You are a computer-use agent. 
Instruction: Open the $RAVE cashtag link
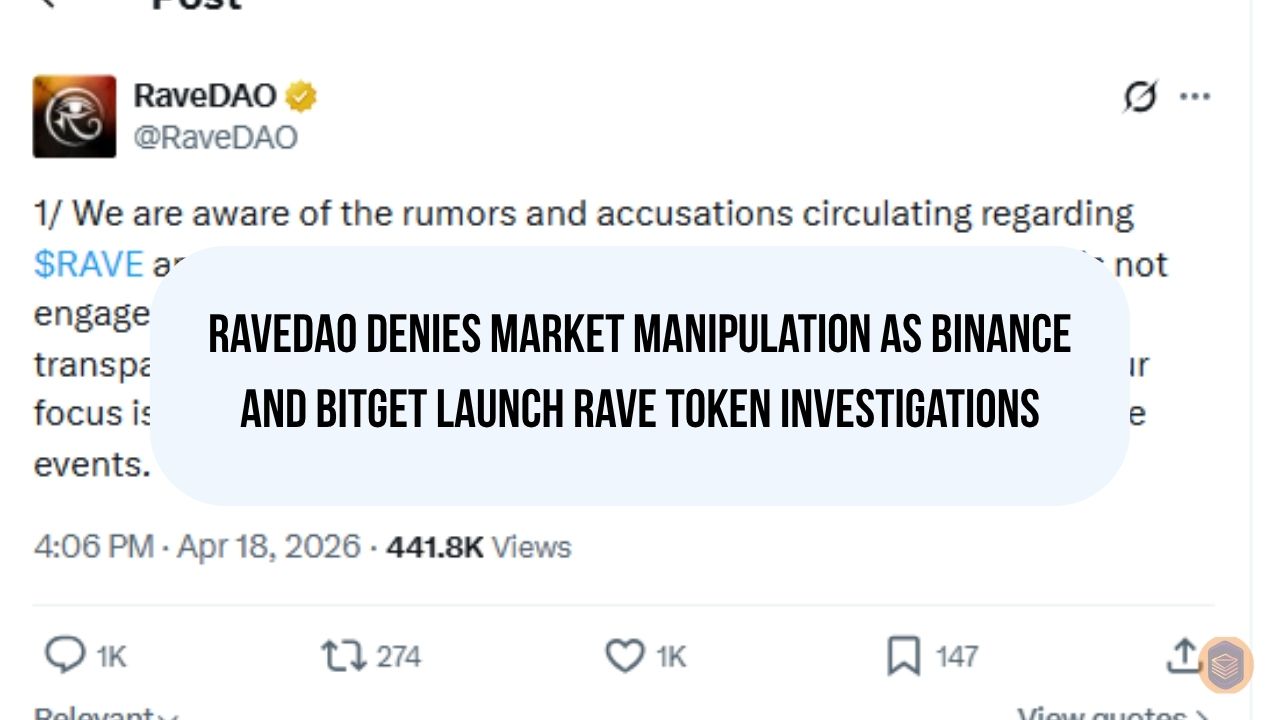pyautogui.click(x=89, y=263)
